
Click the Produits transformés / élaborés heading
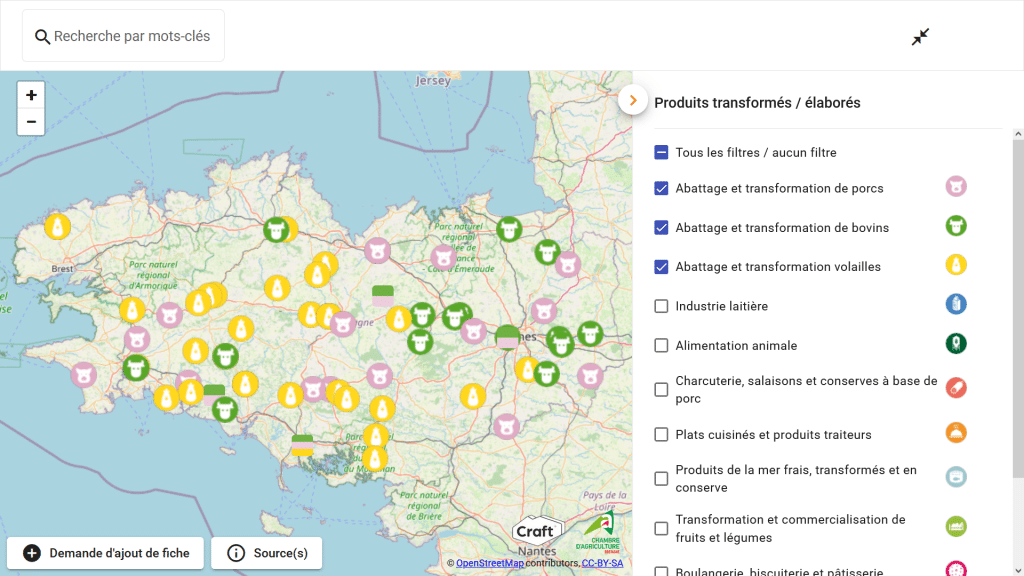(x=757, y=103)
